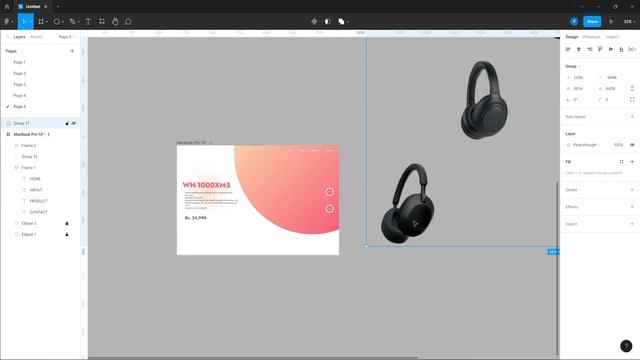Open the Group type dropdown
Viewport: 640px width, 360px height.
[x=573, y=66]
